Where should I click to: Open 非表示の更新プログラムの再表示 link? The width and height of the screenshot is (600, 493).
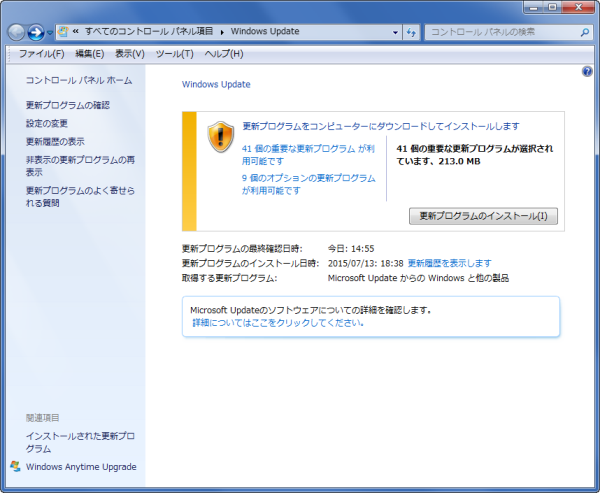pos(80,166)
